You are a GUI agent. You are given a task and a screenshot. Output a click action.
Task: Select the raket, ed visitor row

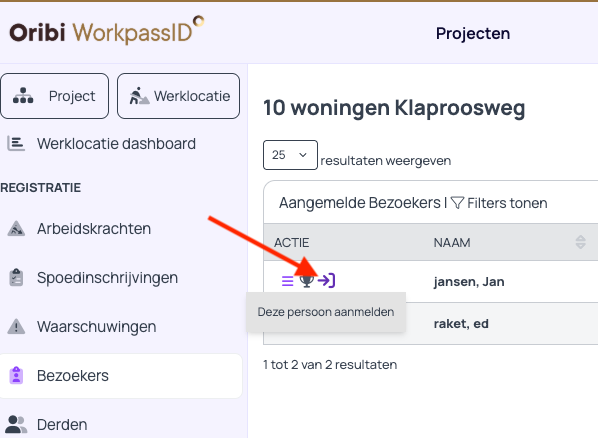[431, 324]
